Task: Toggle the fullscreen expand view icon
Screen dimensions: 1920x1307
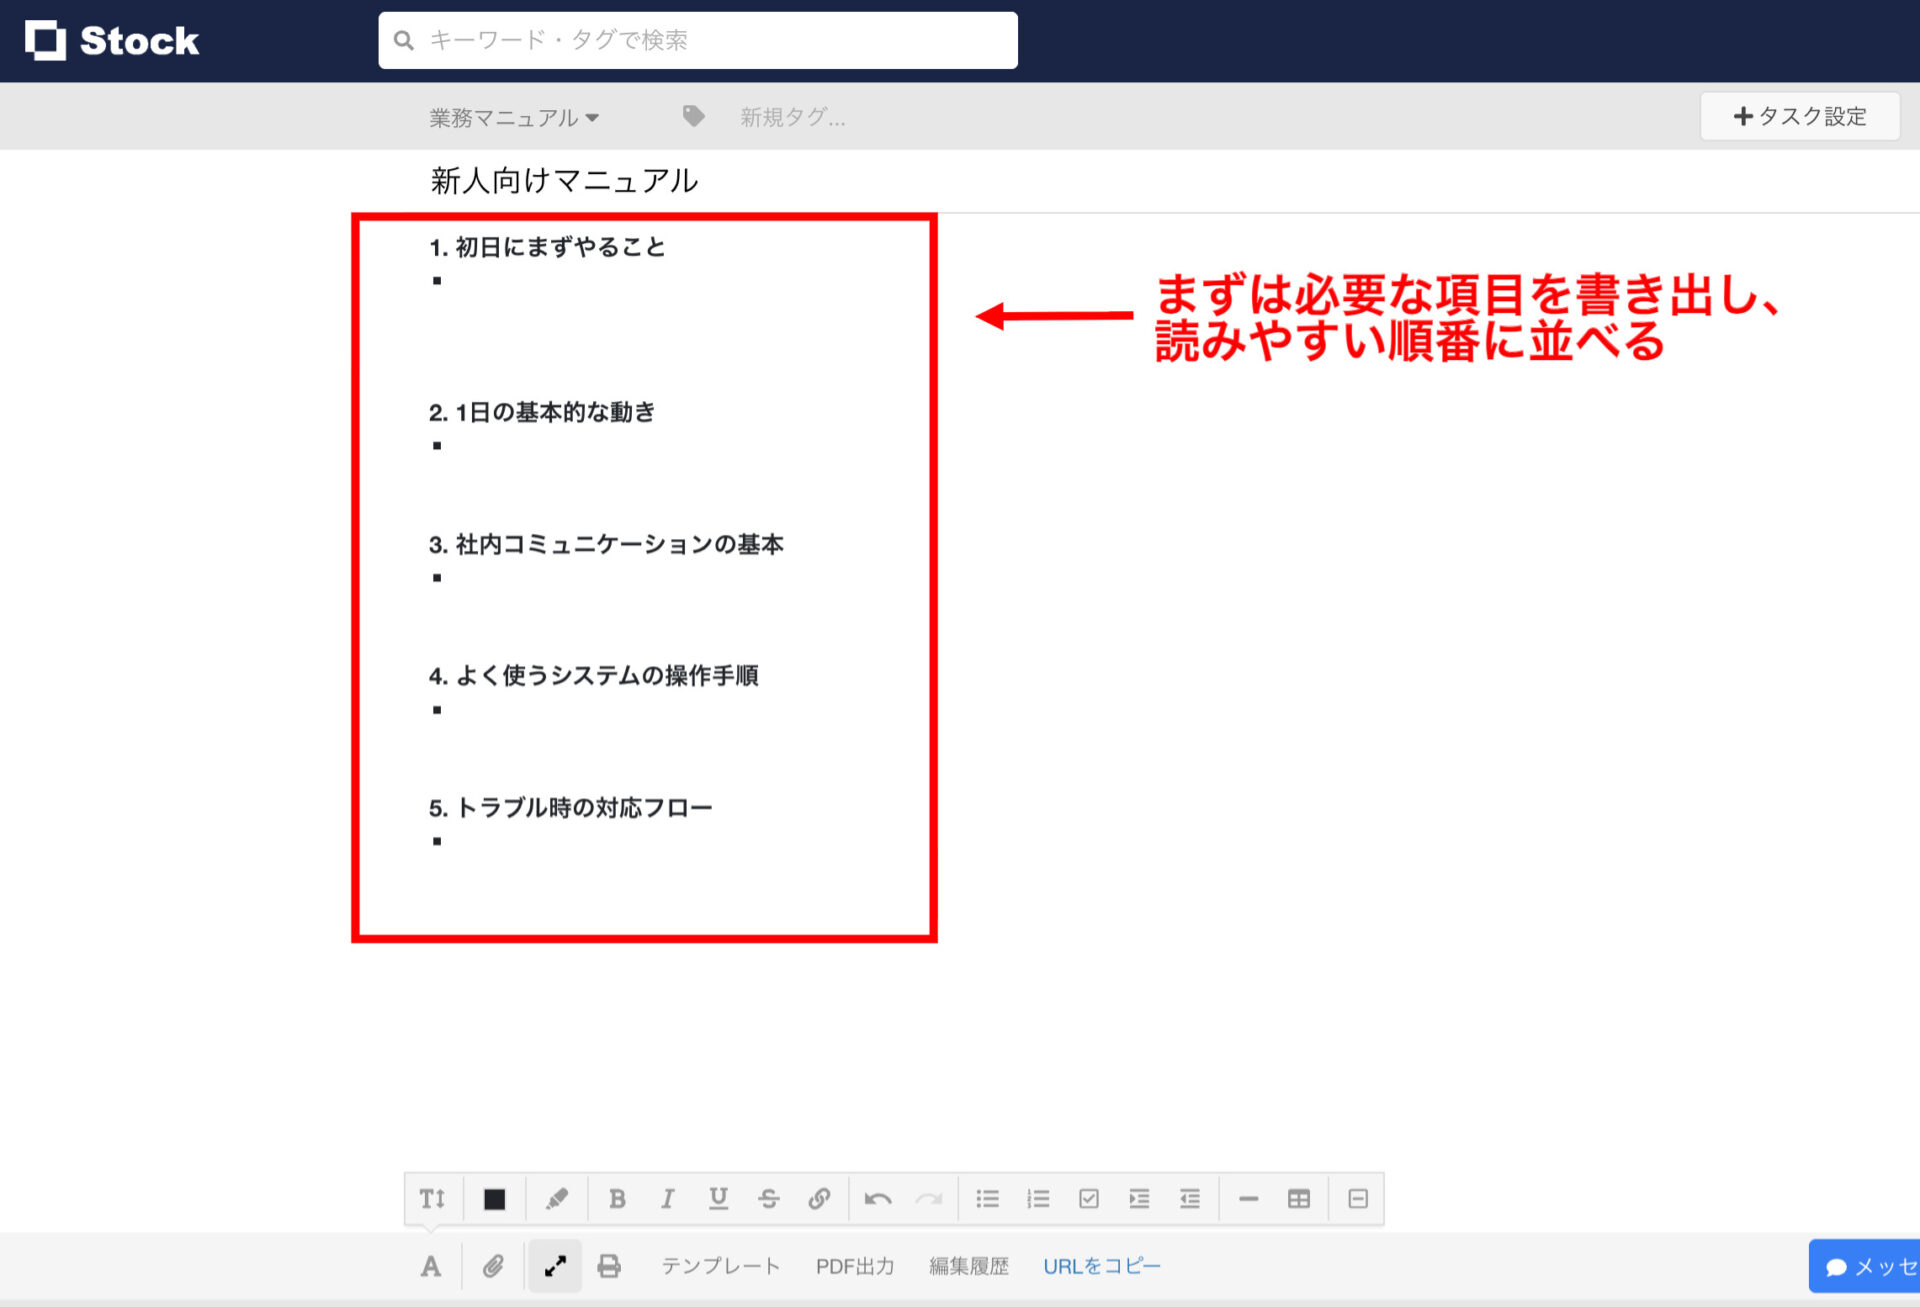Action: click(x=555, y=1266)
